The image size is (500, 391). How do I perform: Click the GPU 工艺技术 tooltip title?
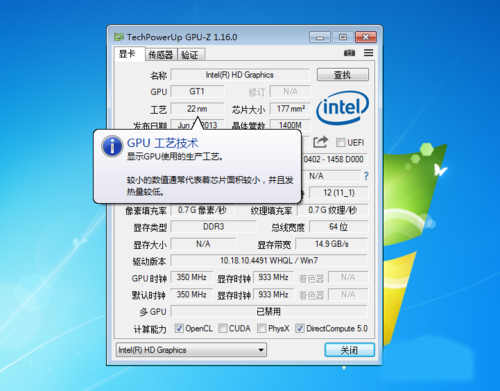click(163, 143)
